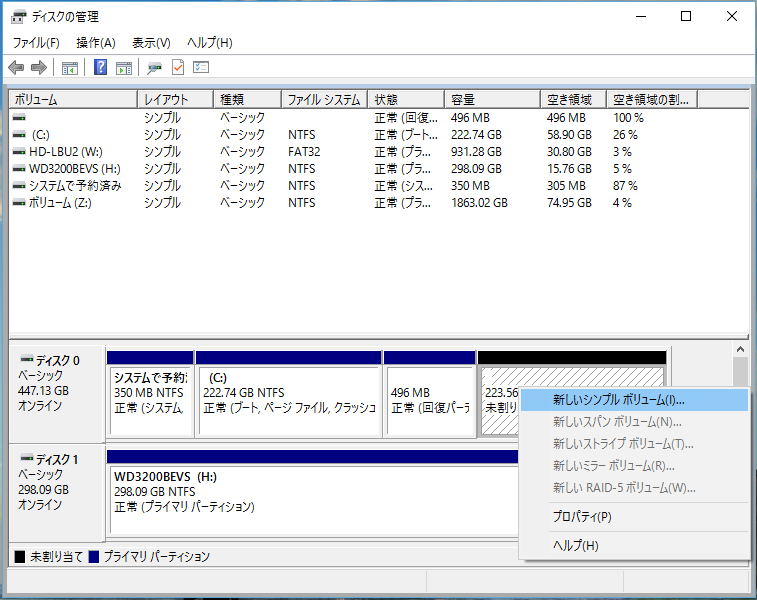The width and height of the screenshot is (757, 600).
Task: Go back with the left arrow toolbar icon
Action: 16,68
